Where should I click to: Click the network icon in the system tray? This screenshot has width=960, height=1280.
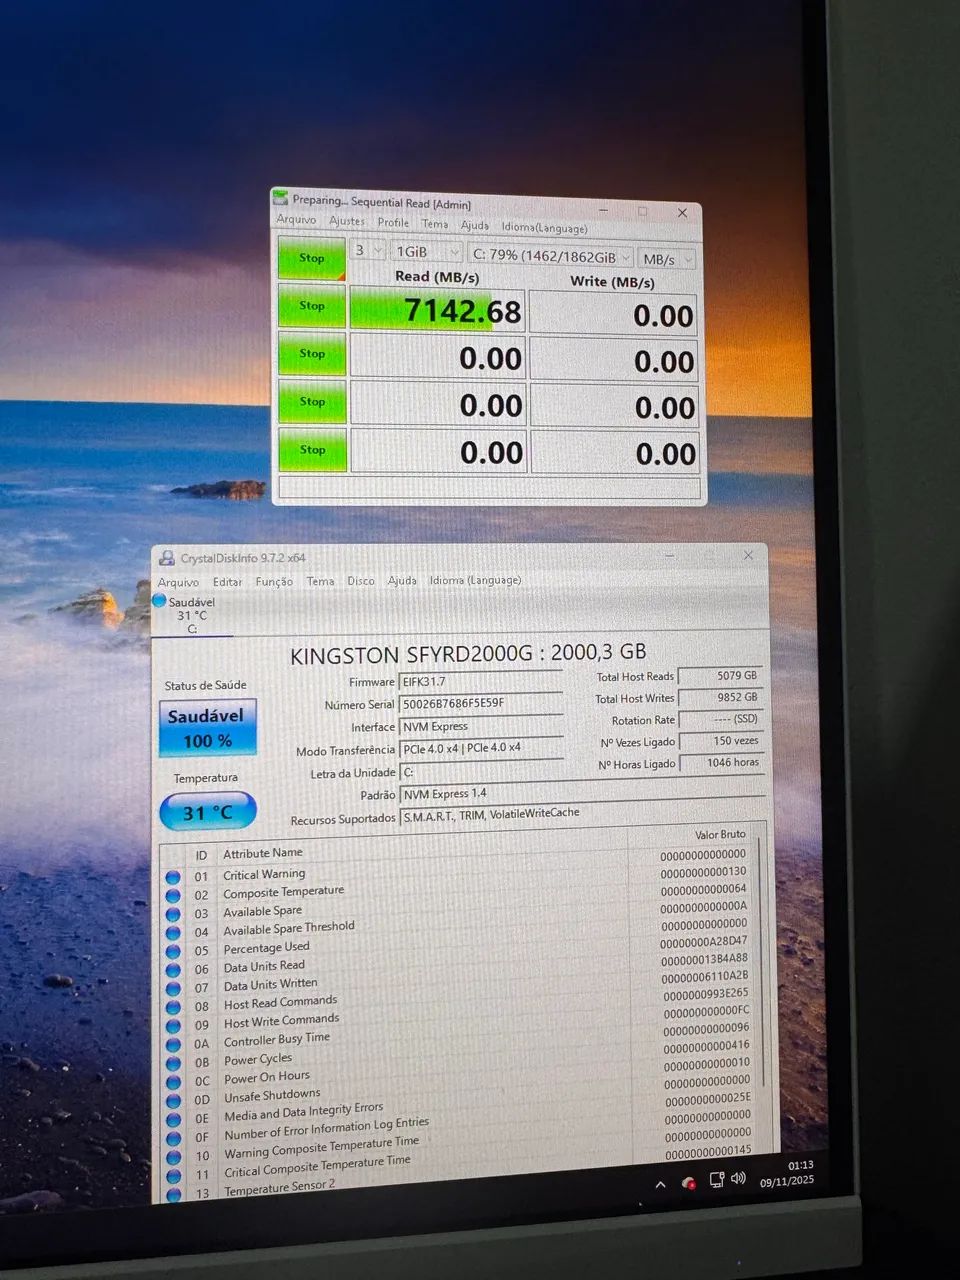716,1179
